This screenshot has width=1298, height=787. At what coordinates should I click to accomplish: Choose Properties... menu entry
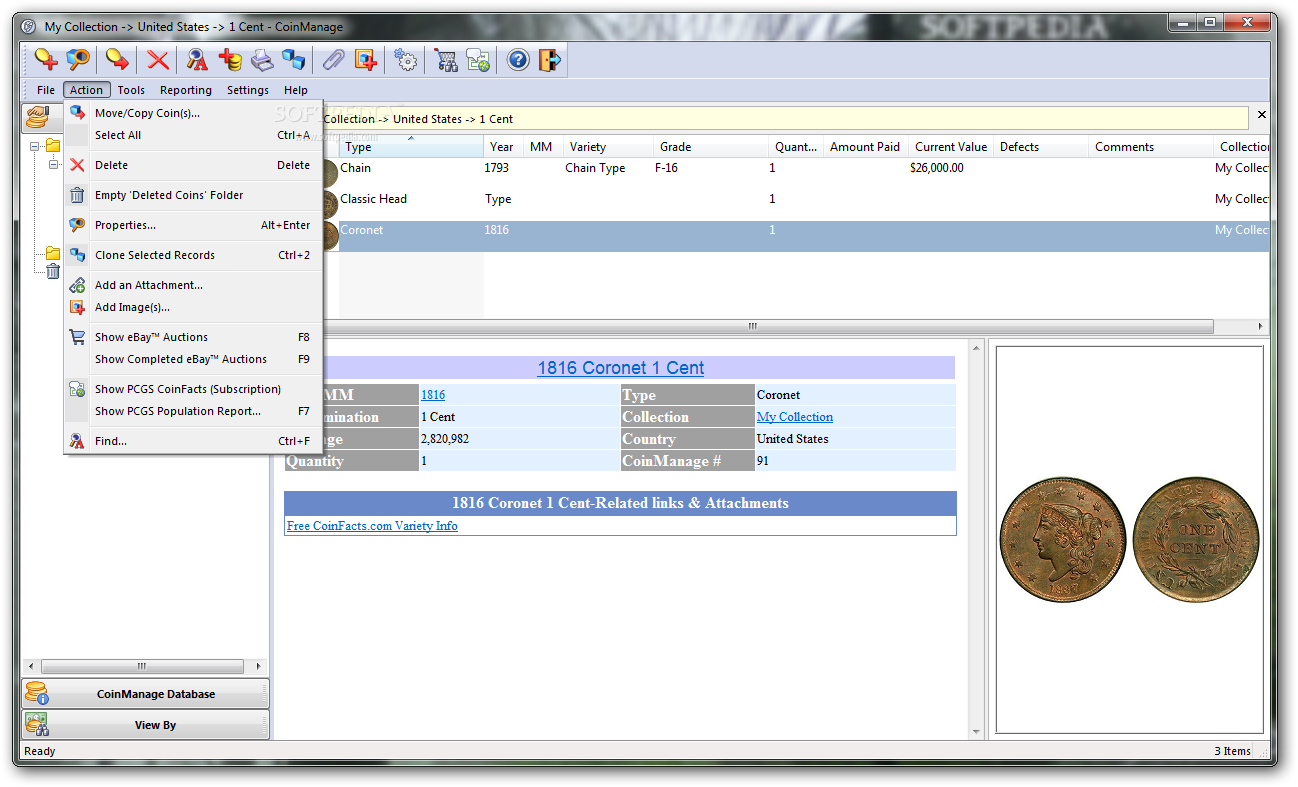193,225
